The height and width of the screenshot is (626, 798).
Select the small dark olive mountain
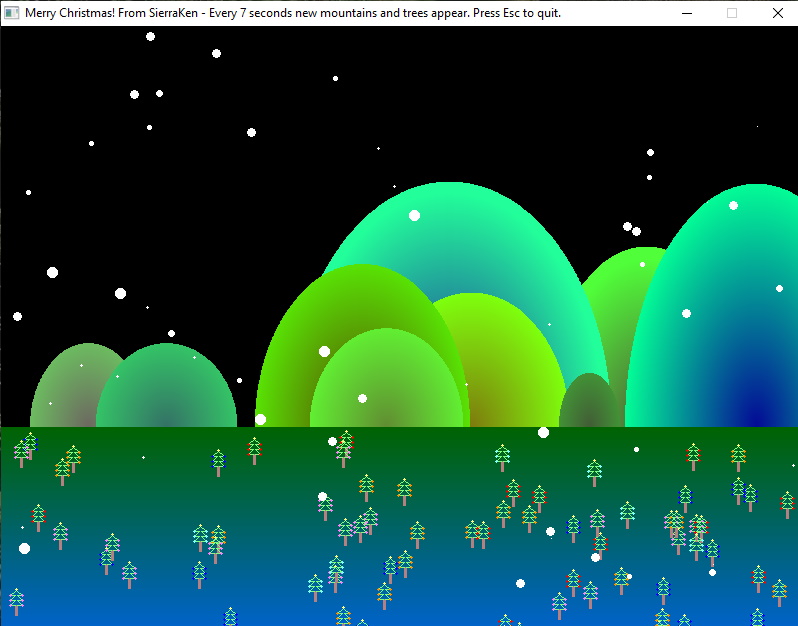point(590,403)
